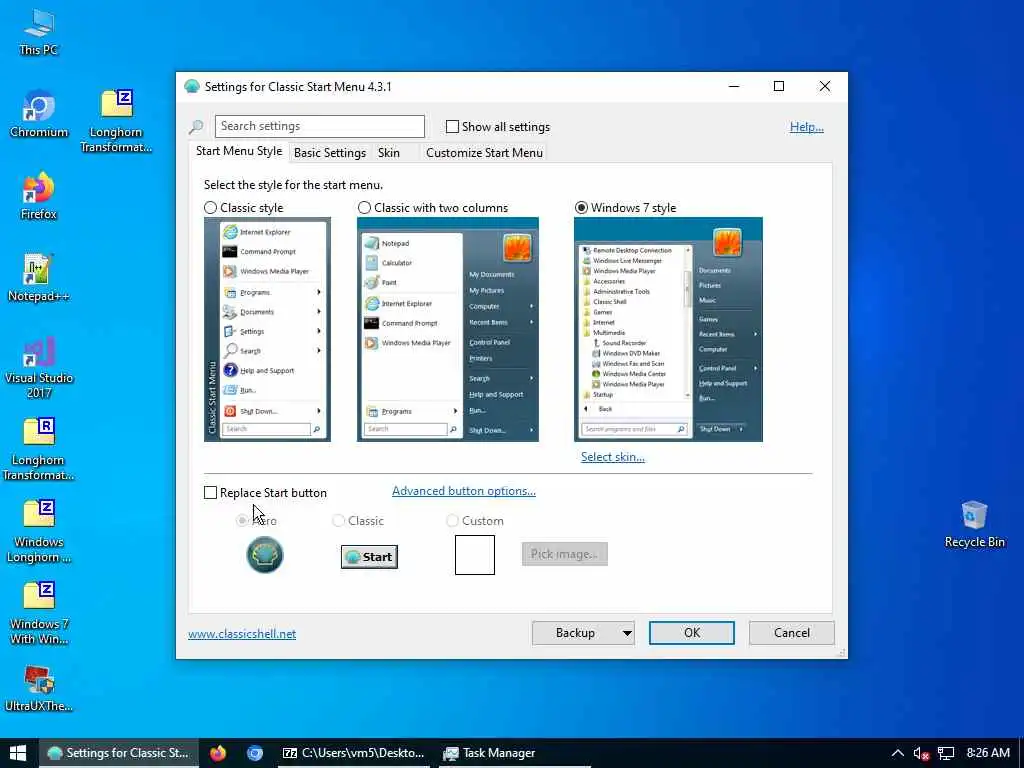
Task: Select Classic style radio button
Action: 210,208
